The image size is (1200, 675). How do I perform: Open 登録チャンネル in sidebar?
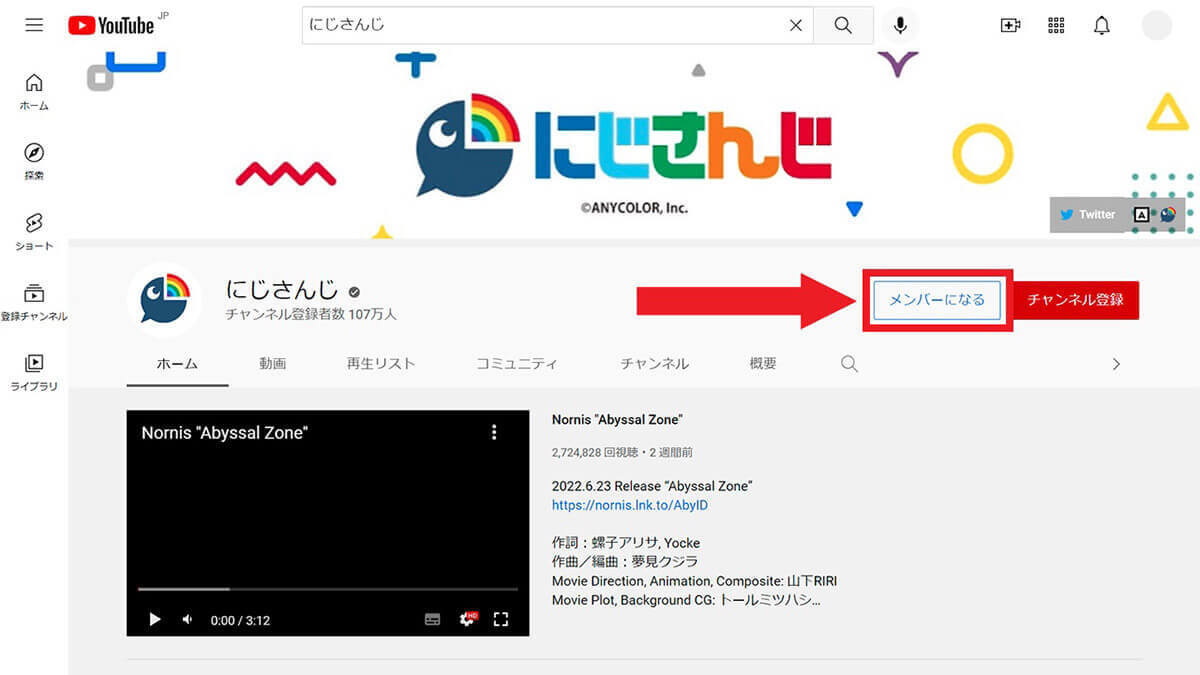click(34, 302)
